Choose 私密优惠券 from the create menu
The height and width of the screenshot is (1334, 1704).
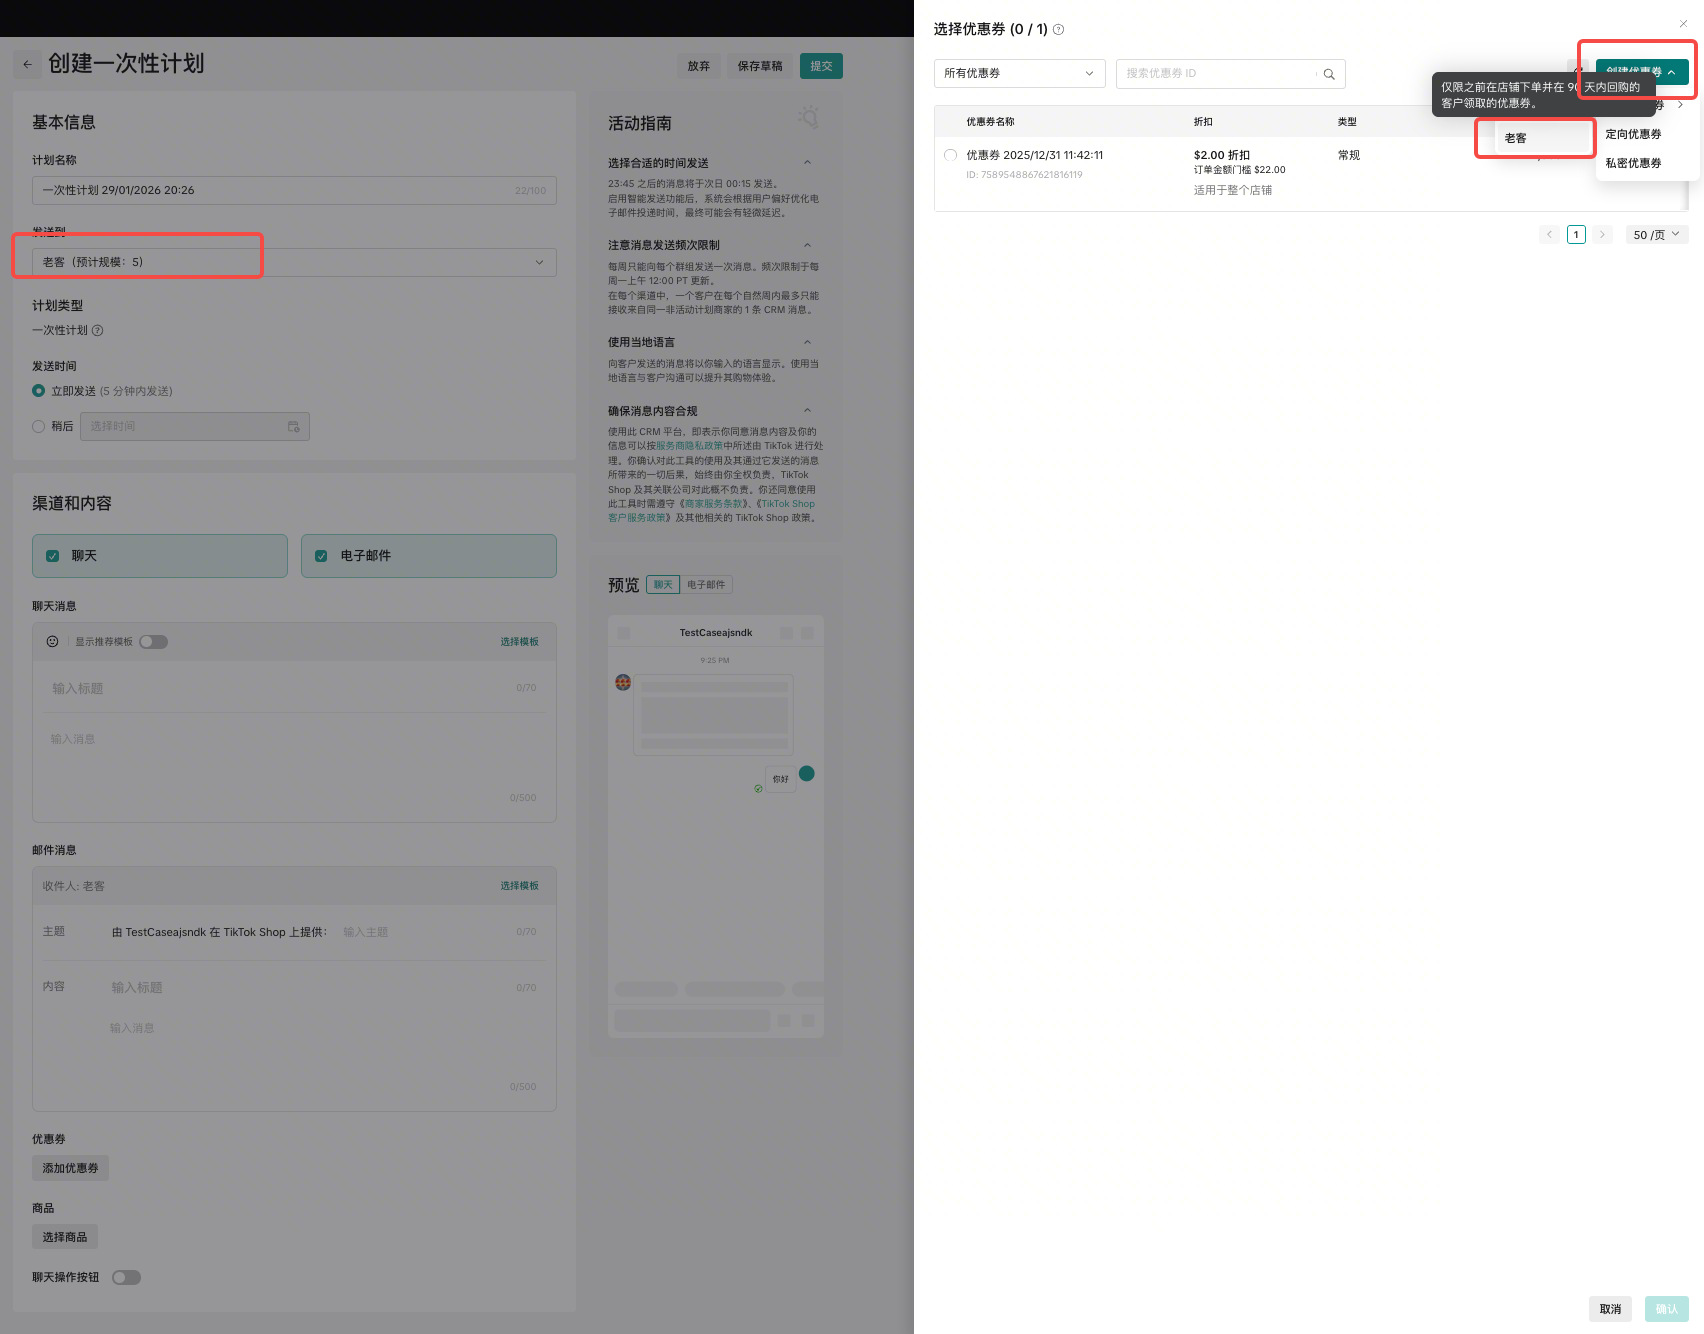point(1633,163)
